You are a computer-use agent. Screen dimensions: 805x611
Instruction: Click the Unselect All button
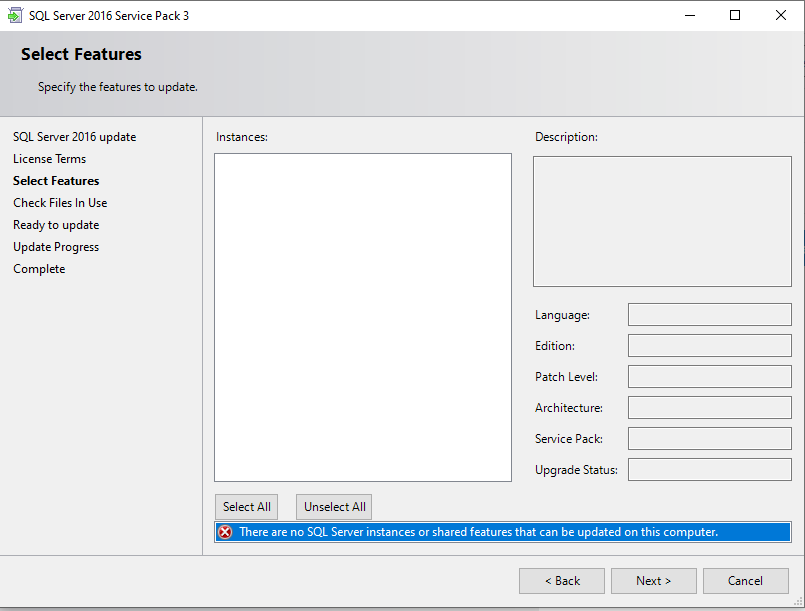point(334,507)
